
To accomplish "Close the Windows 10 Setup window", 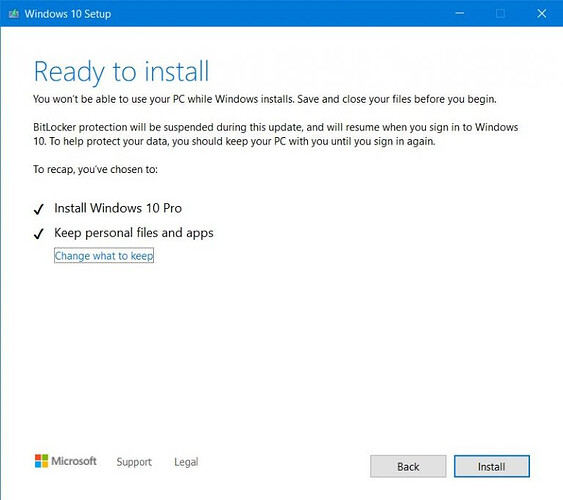I will [x=541, y=14].
